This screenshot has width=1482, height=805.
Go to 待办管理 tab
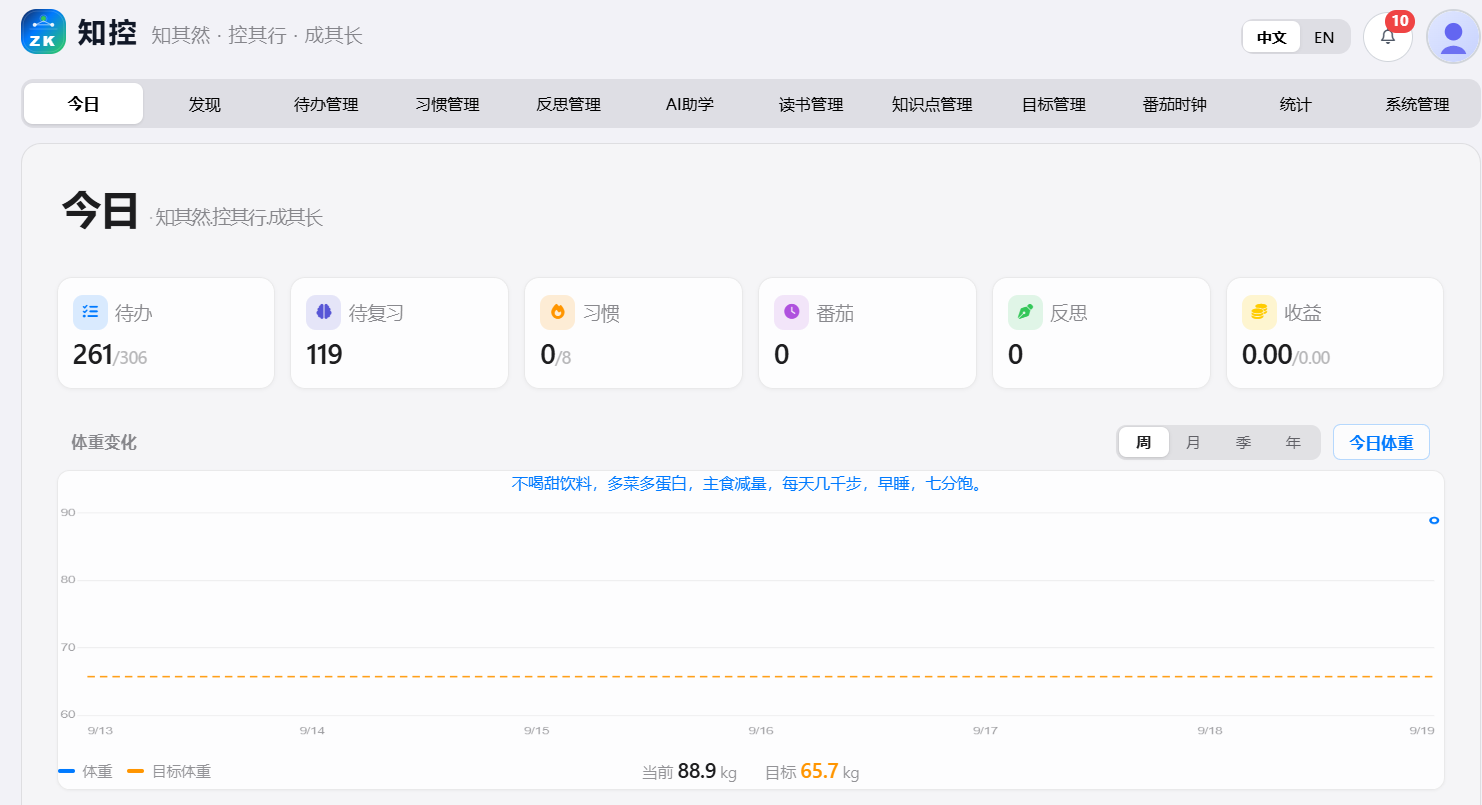tap(326, 104)
